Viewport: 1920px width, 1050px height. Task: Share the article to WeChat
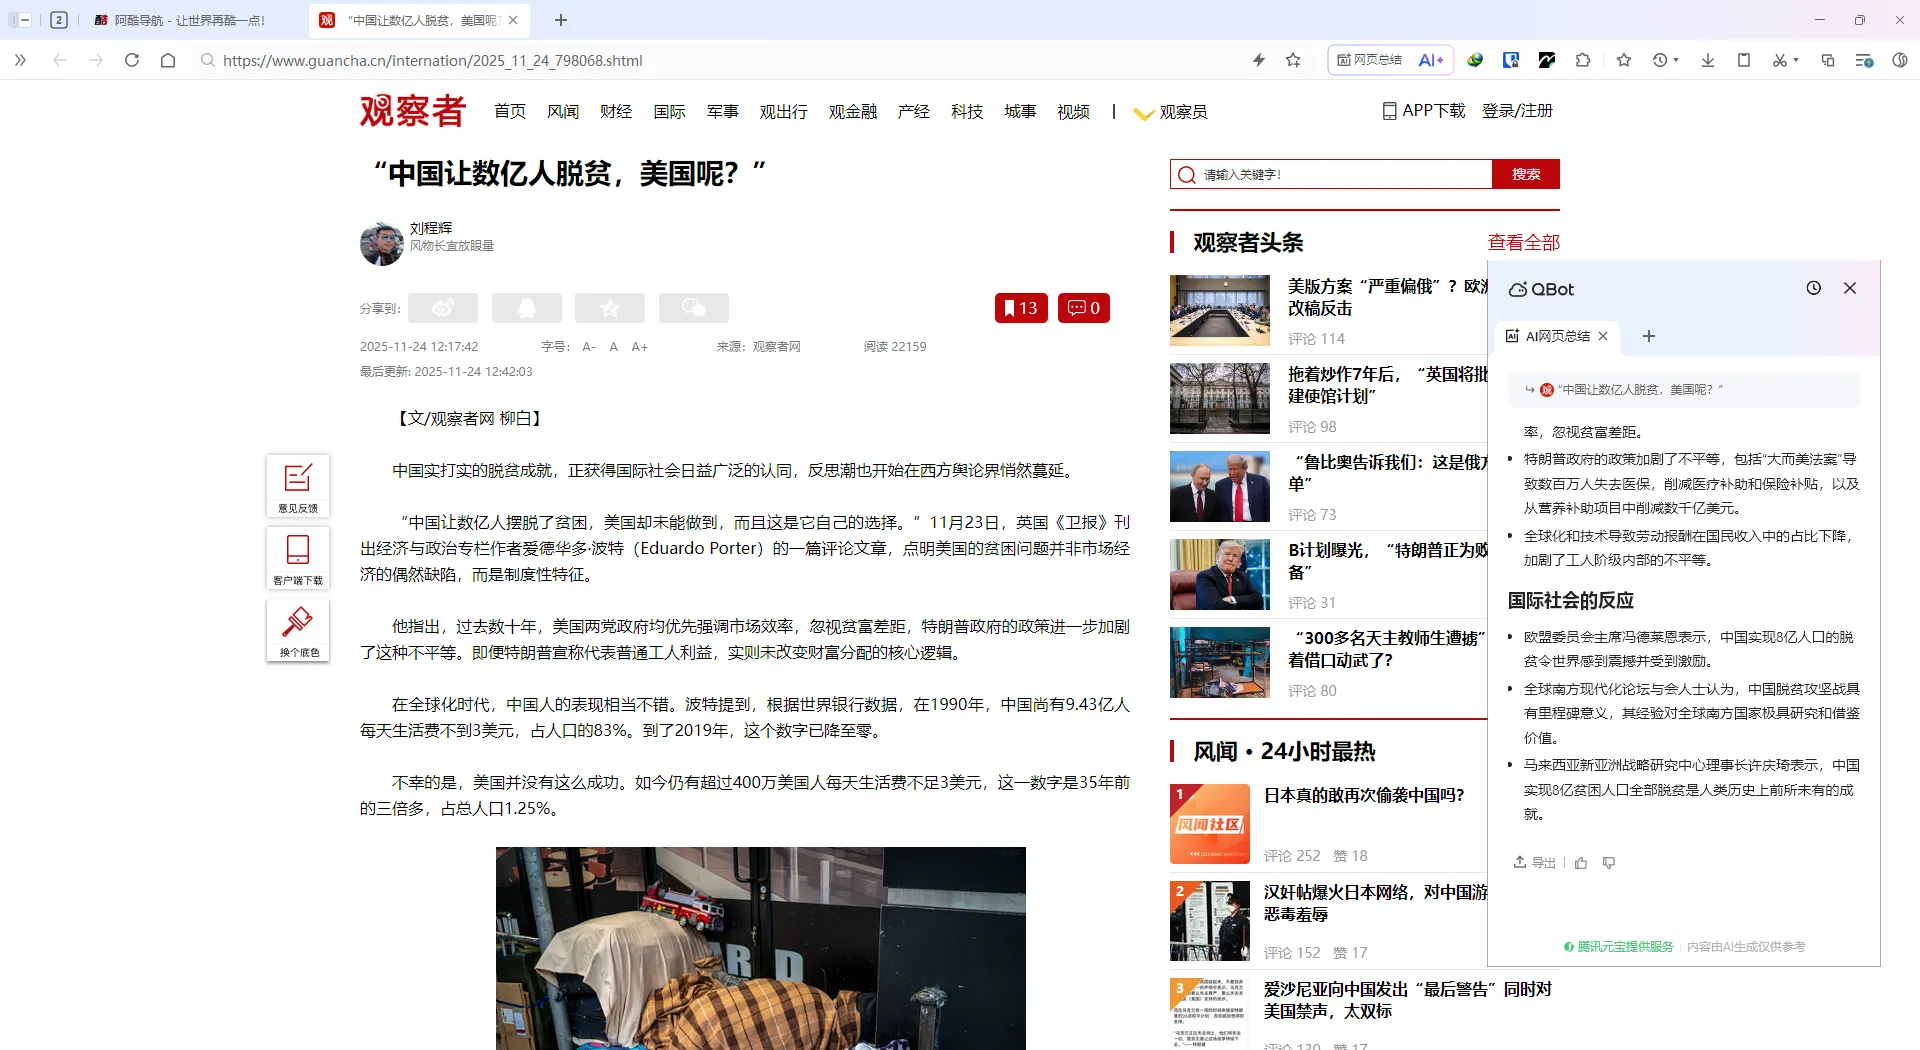click(693, 307)
